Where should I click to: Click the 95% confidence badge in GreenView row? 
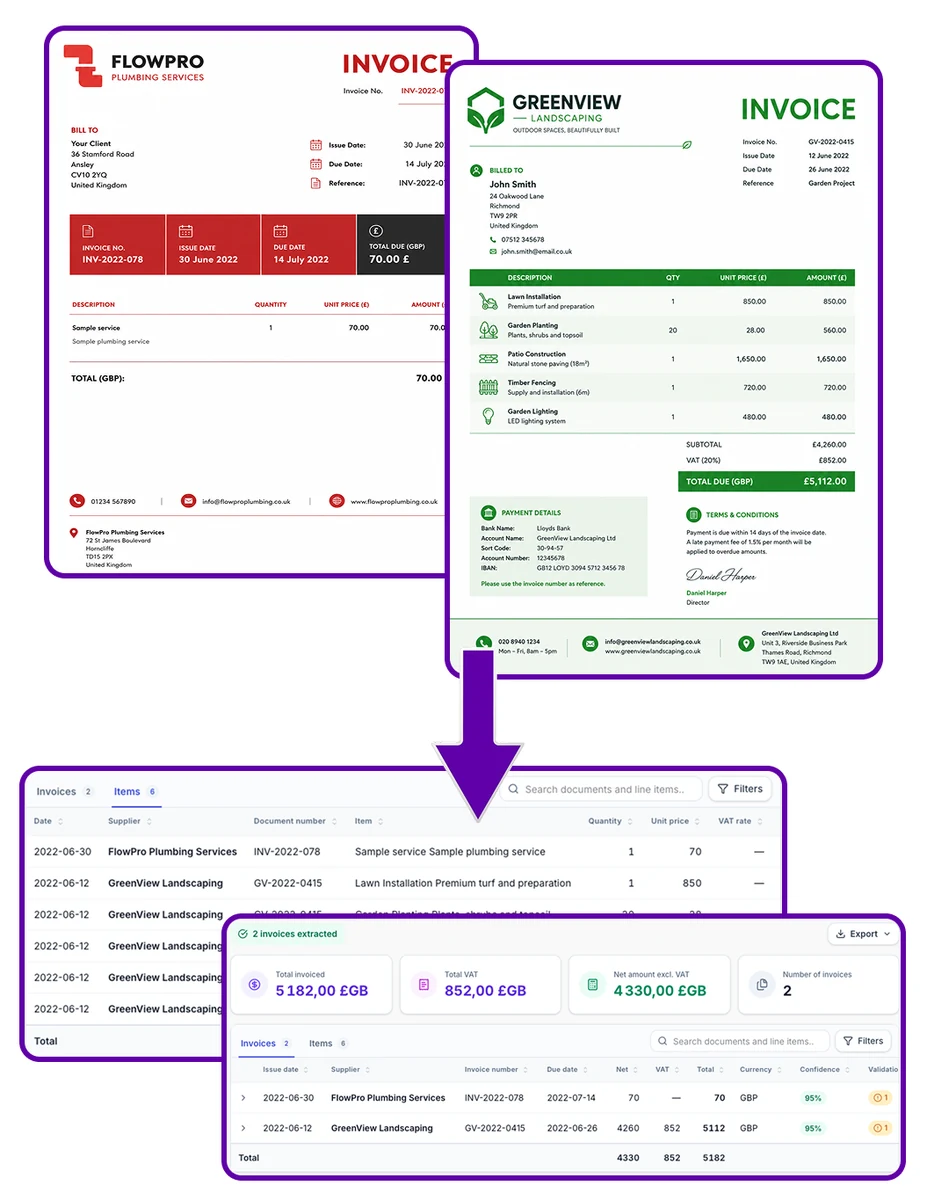point(813,1128)
